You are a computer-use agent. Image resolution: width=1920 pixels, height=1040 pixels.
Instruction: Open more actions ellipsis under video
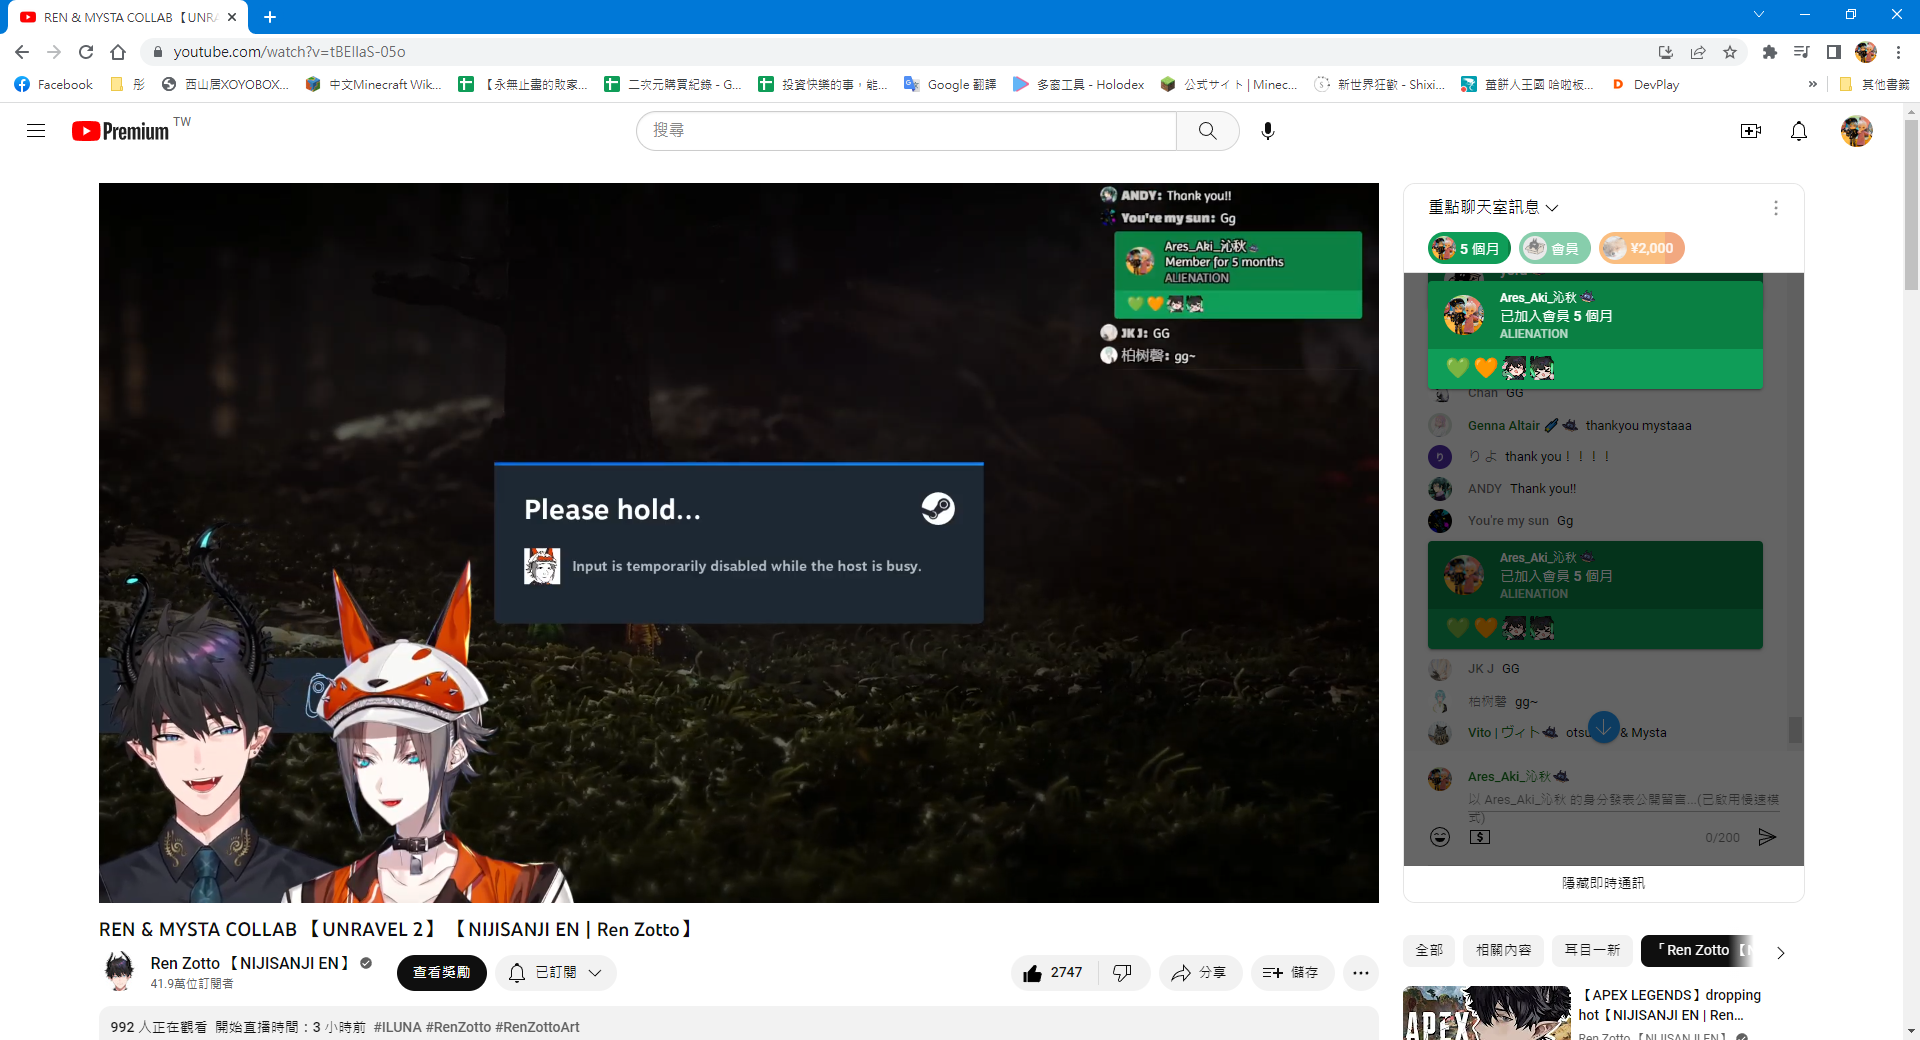1360,973
